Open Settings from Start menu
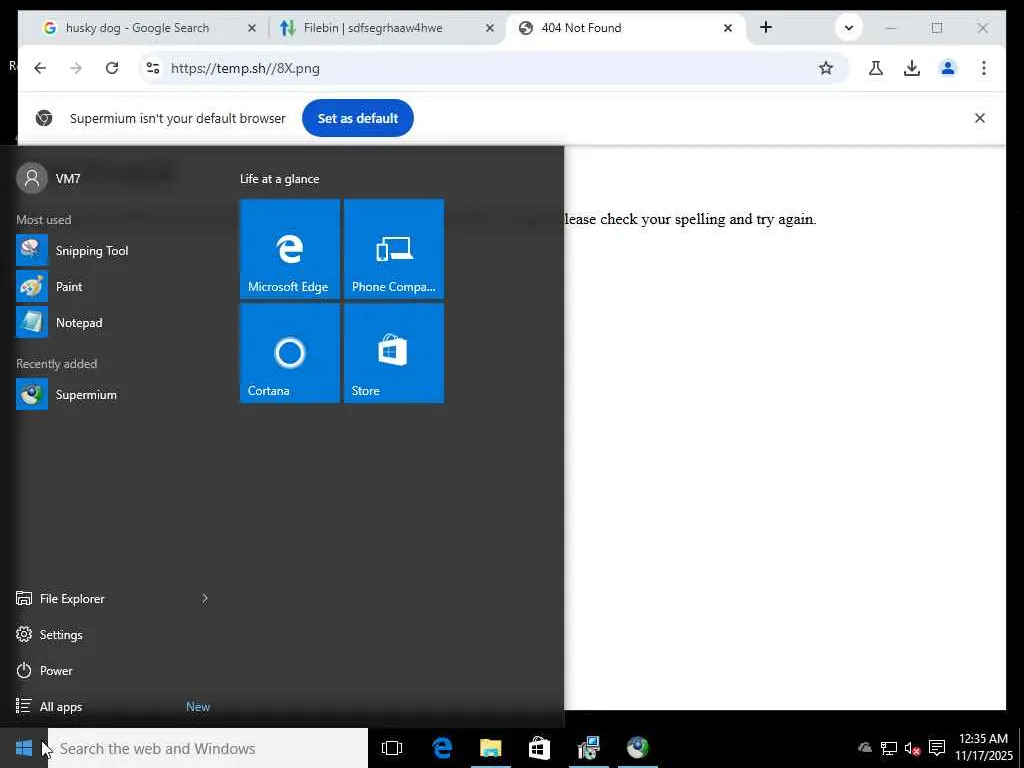Image resolution: width=1024 pixels, height=768 pixels. point(50,635)
